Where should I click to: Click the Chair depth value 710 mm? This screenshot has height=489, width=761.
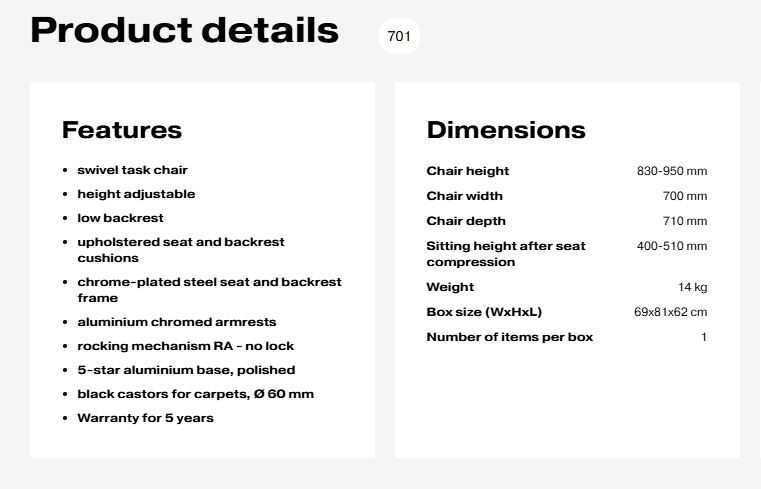point(684,221)
